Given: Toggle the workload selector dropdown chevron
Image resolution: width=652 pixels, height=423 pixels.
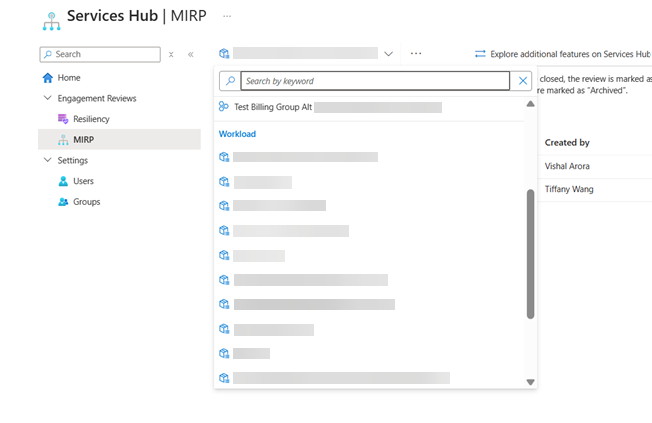Looking at the screenshot, I should click(x=388, y=54).
